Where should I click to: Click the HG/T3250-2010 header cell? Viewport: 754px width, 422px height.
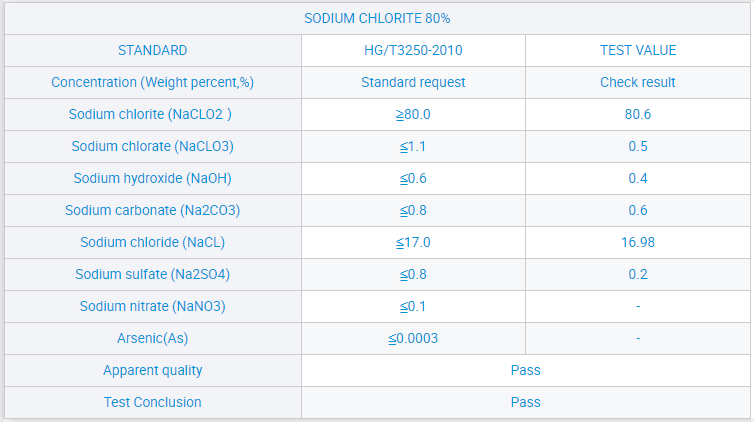tap(413, 50)
